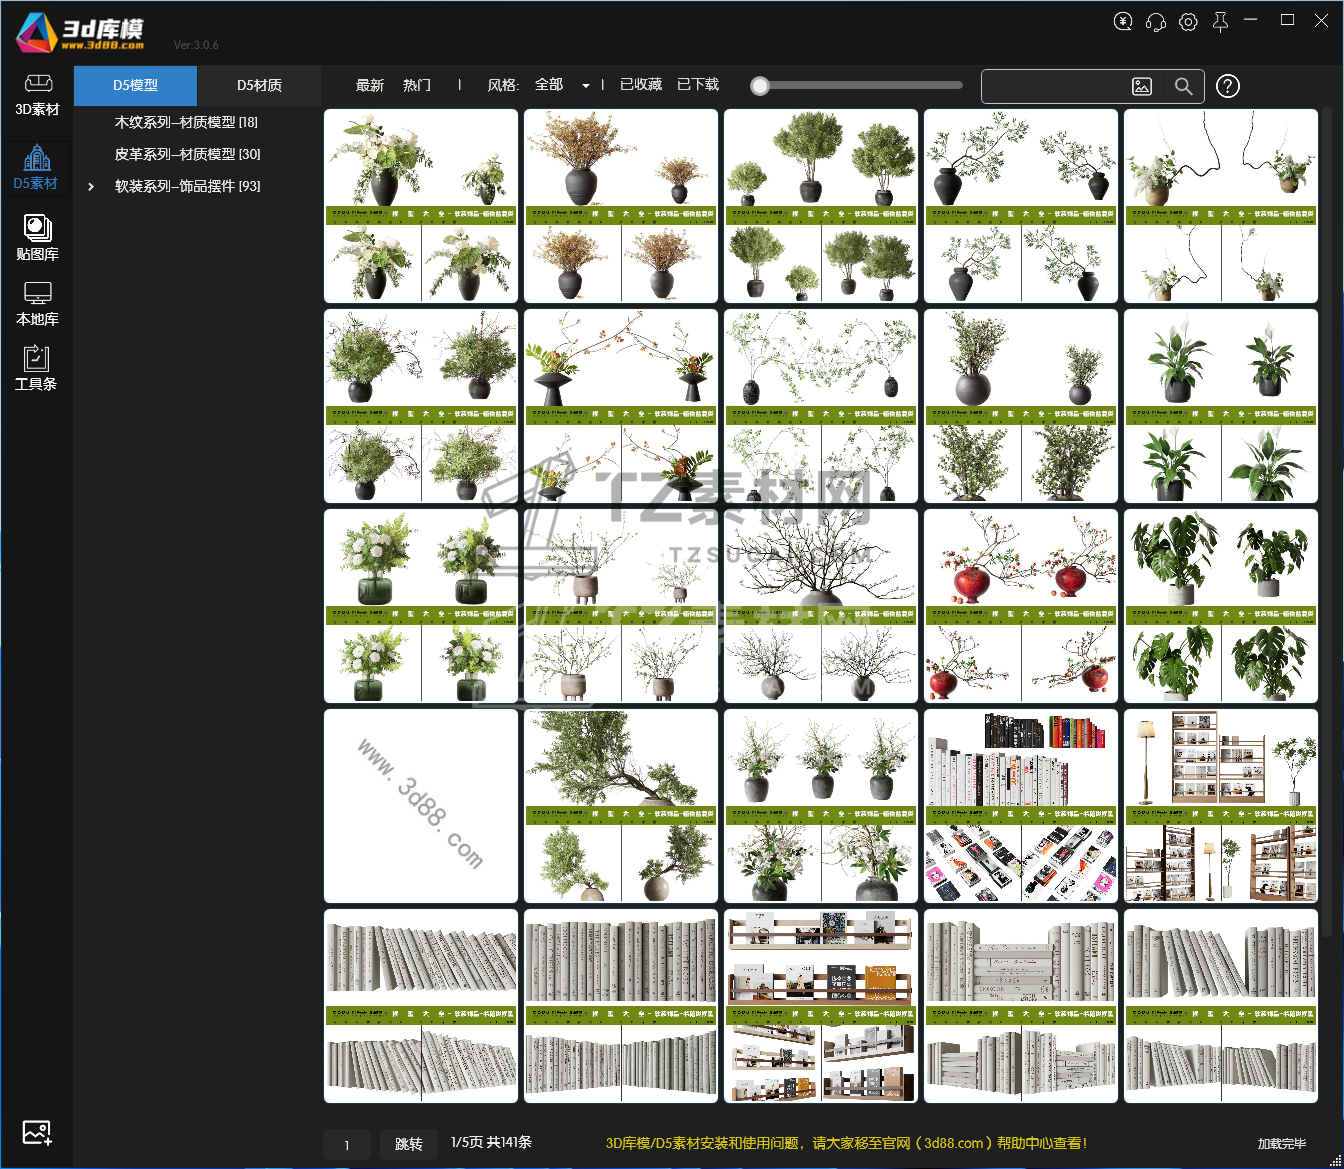Toggle the 已收藏 favorites filter
The width and height of the screenshot is (1344, 1169).
click(x=641, y=85)
